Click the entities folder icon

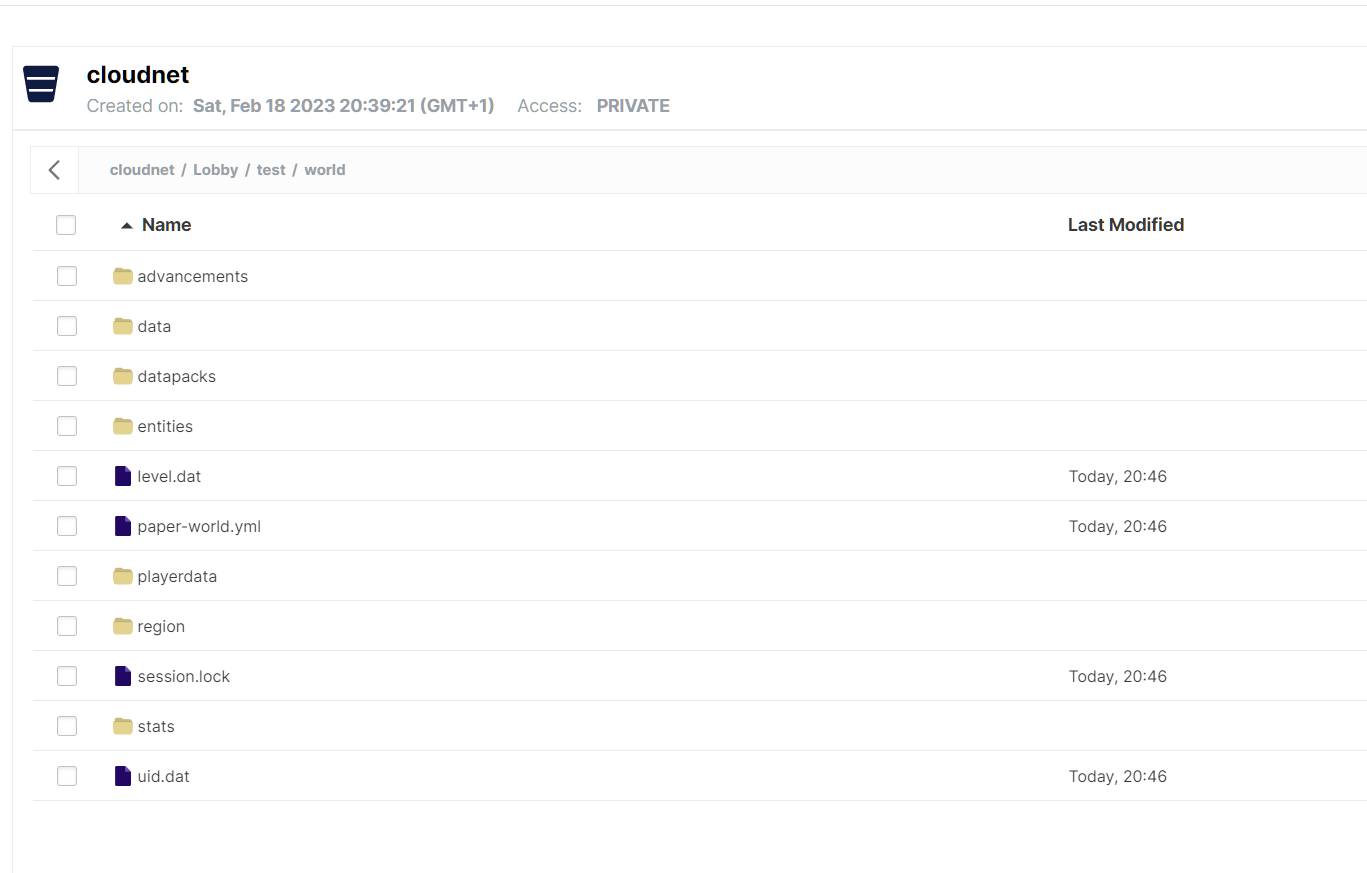tap(123, 426)
